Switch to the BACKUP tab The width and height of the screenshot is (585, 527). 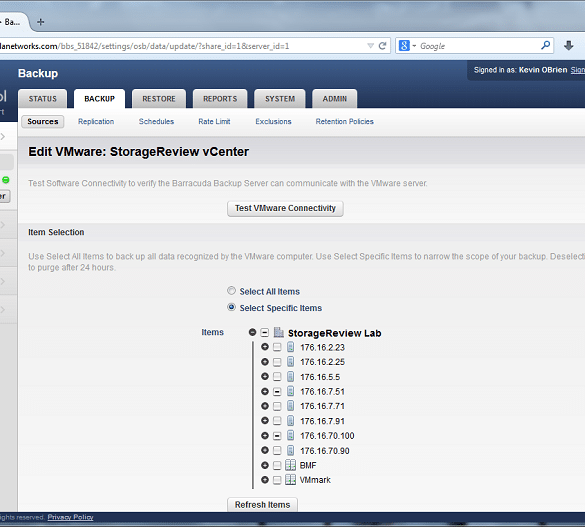(x=99, y=99)
